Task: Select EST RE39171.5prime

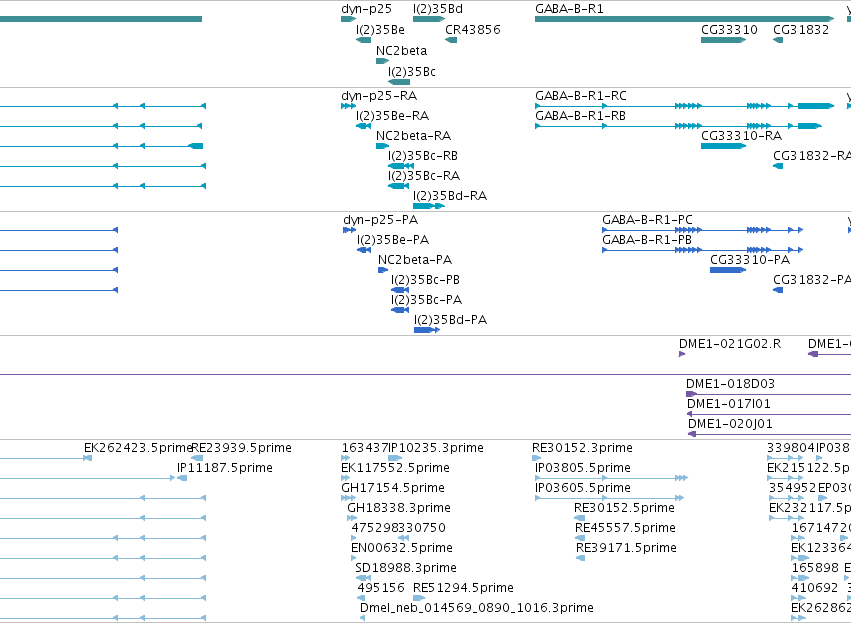Action: tap(626, 548)
